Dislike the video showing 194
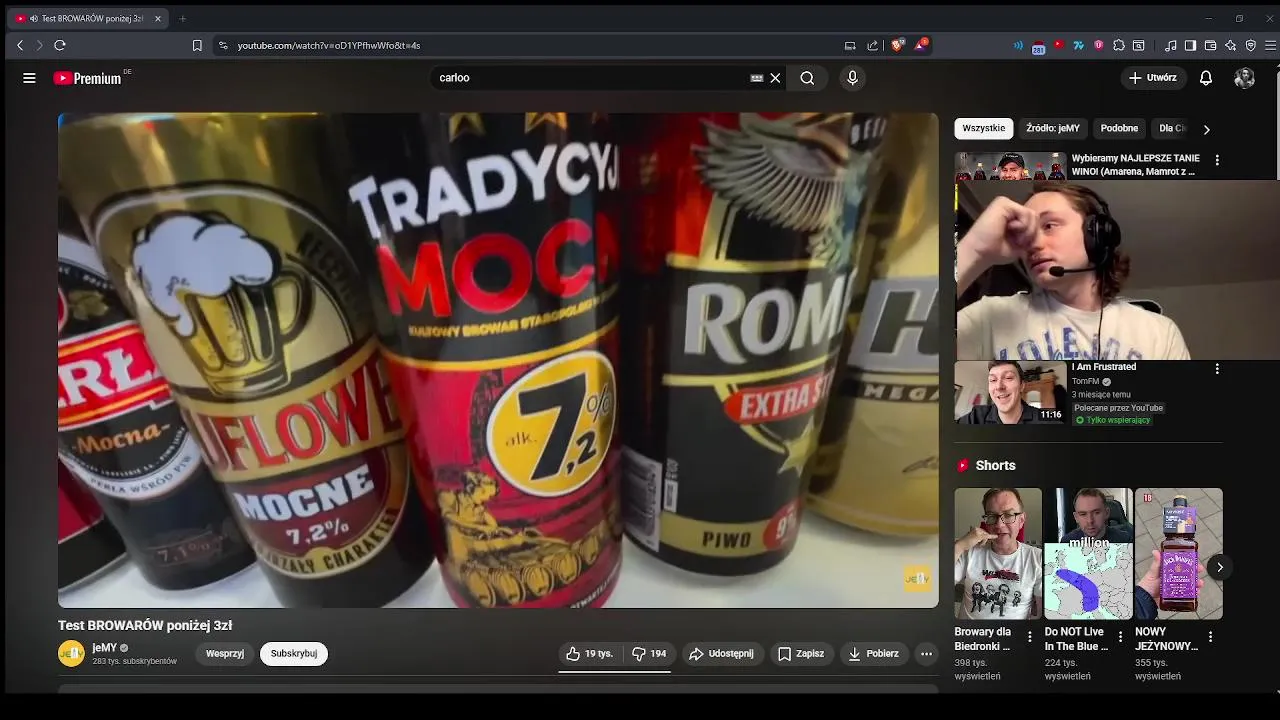 (x=648, y=654)
